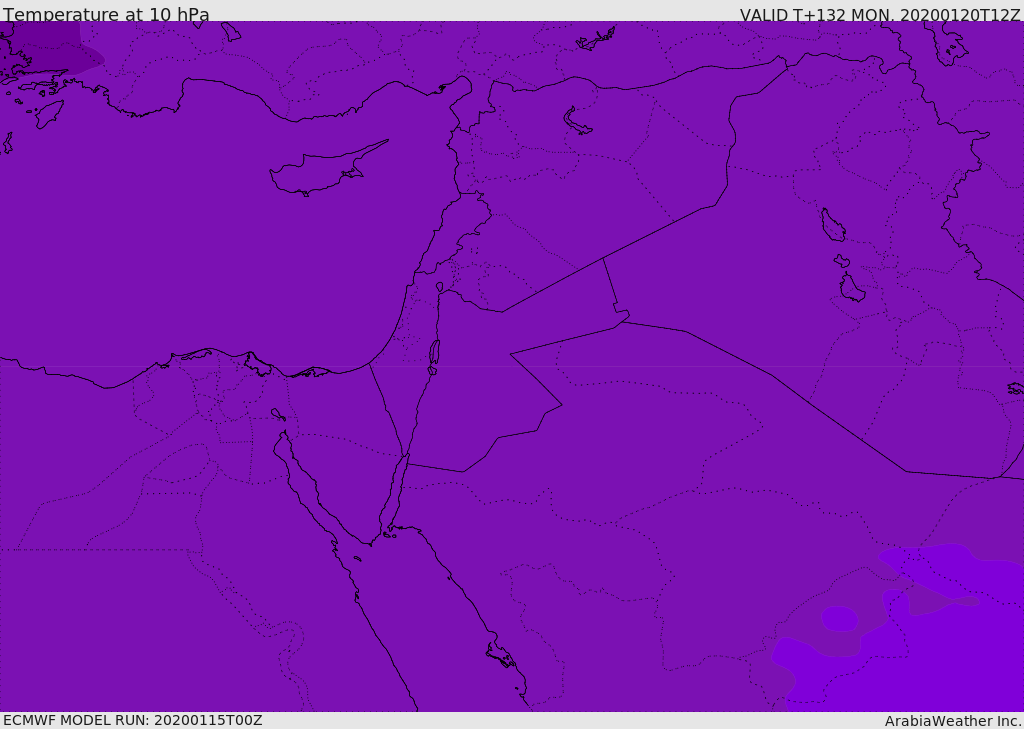Screen dimensions: 1024x729
Task: Click the 'ECMWF MODEL RUN: 20200115T00Z' caption
Action: 133,720
